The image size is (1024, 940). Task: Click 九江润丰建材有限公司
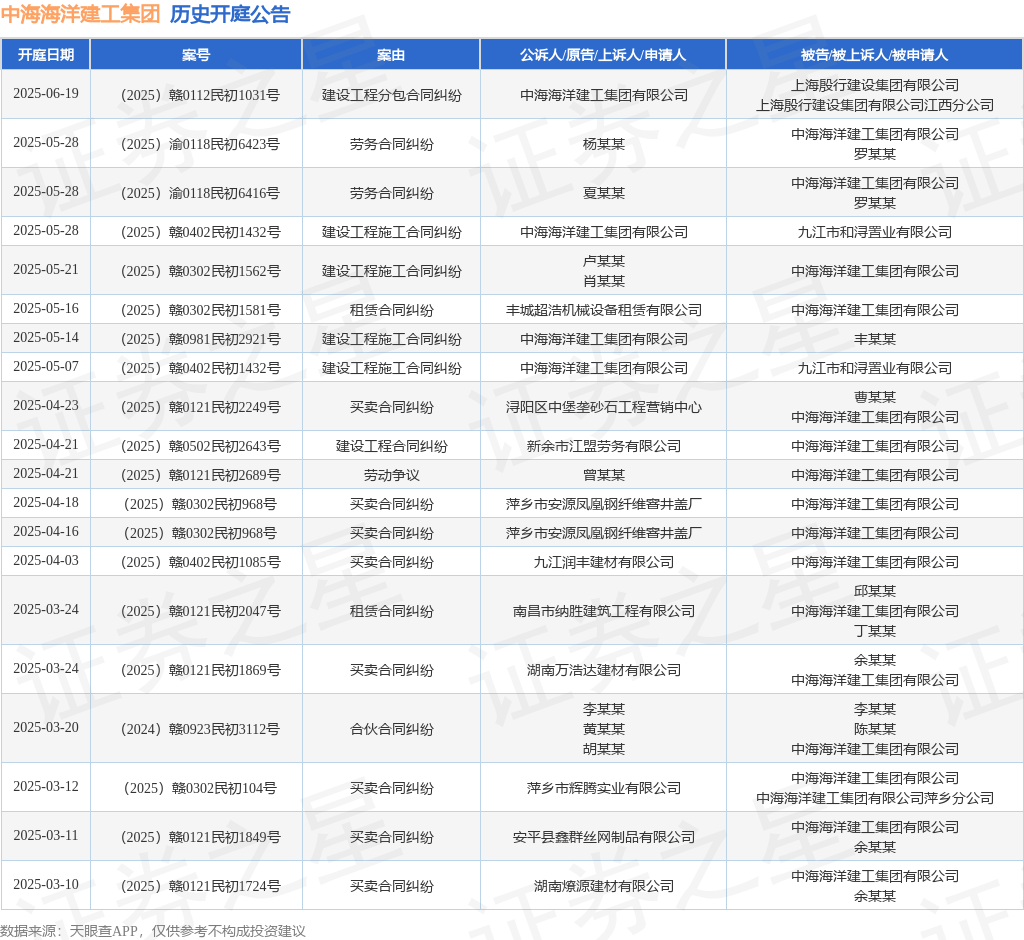[603, 562]
